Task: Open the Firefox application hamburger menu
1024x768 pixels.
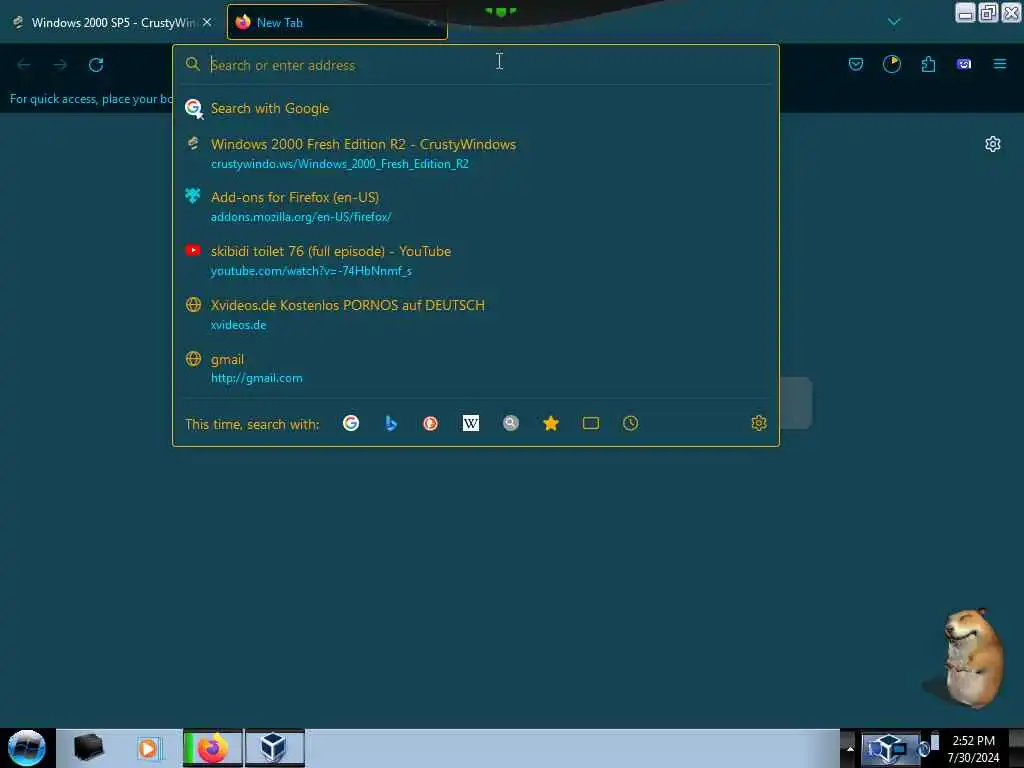Action: [x=1000, y=64]
